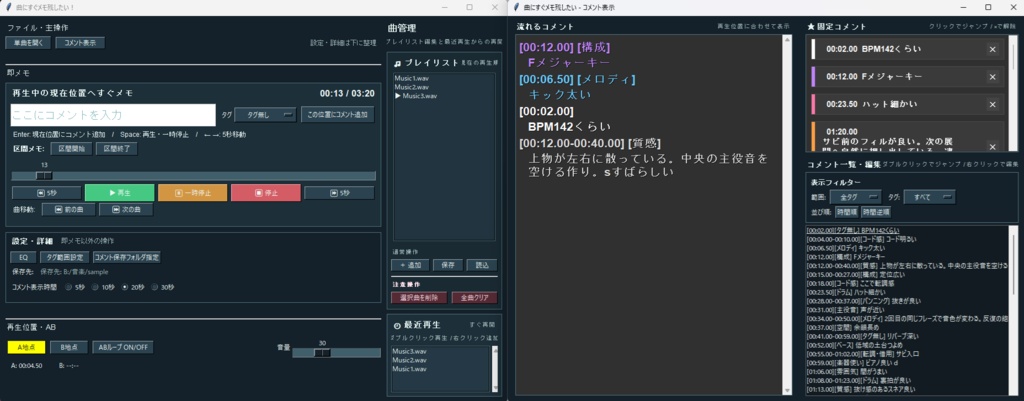This screenshot has width=1024, height=401.
Task: Remove pinned comment Fメジャーキー with its X
Action: click(x=992, y=76)
